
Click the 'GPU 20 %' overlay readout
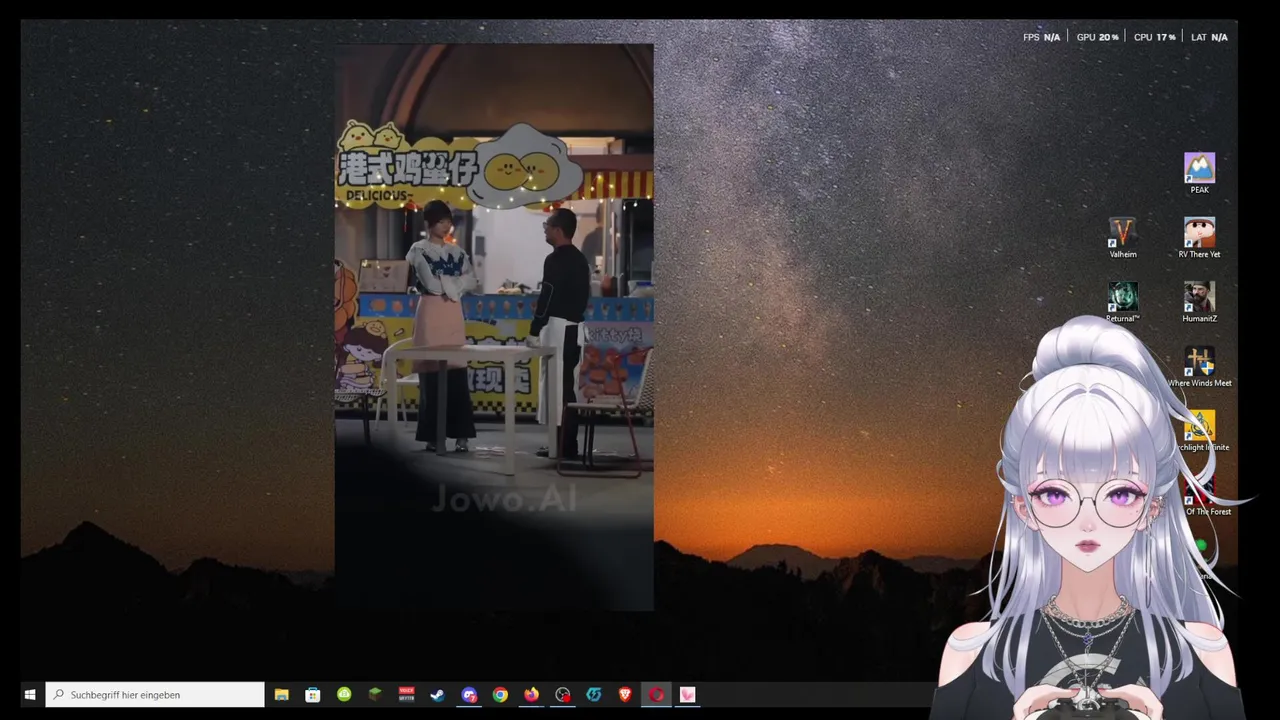pyautogui.click(x=1097, y=37)
